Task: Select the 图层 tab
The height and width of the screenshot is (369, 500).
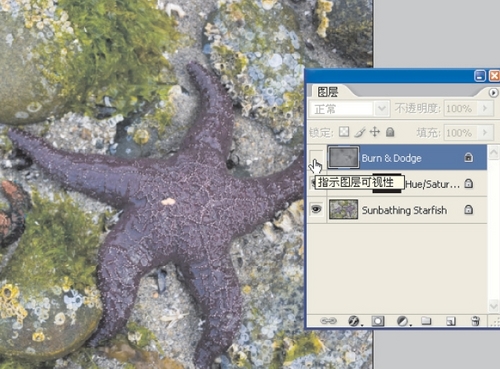Action: pyautogui.click(x=328, y=92)
